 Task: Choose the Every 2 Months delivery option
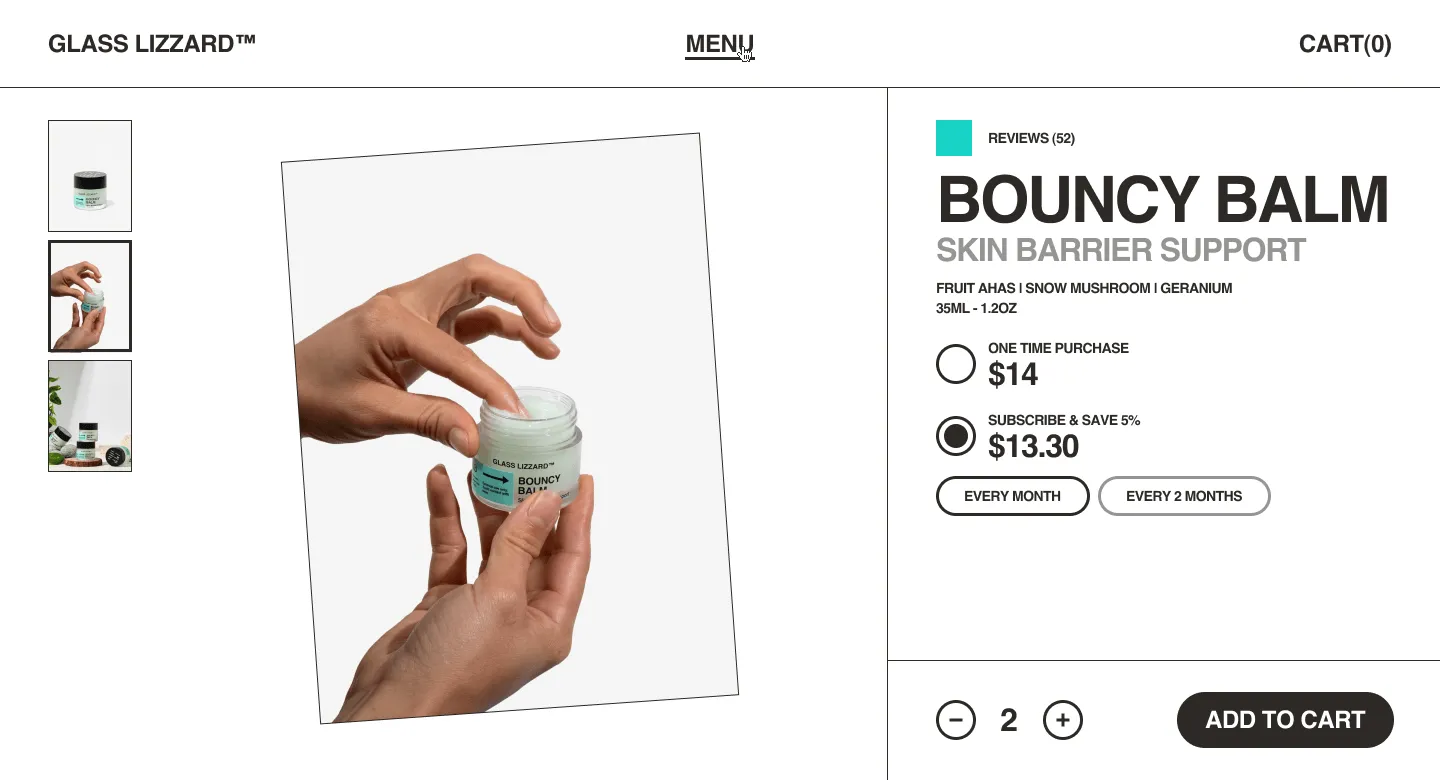tap(1184, 496)
